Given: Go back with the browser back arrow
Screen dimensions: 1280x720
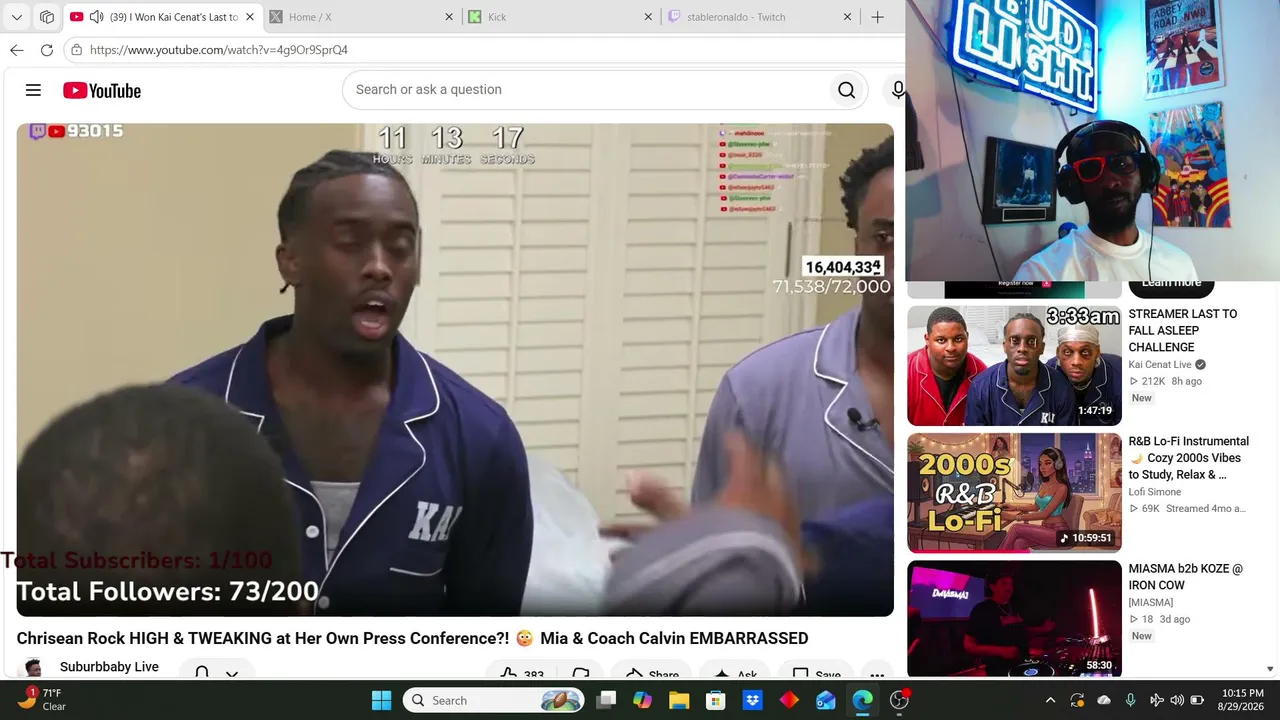Looking at the screenshot, I should (x=16, y=50).
